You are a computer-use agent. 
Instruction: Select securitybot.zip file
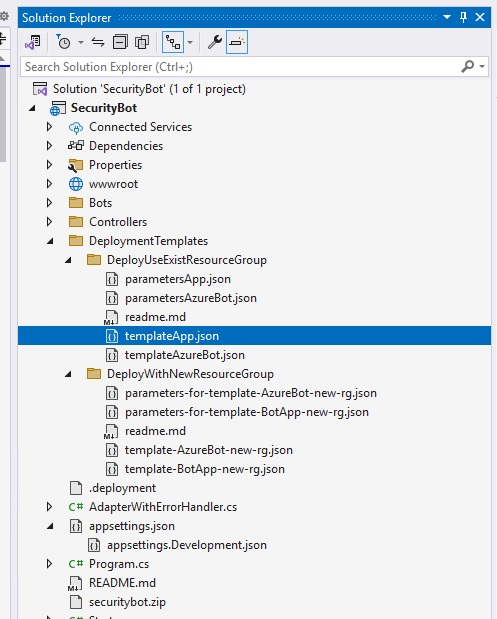coord(127,602)
